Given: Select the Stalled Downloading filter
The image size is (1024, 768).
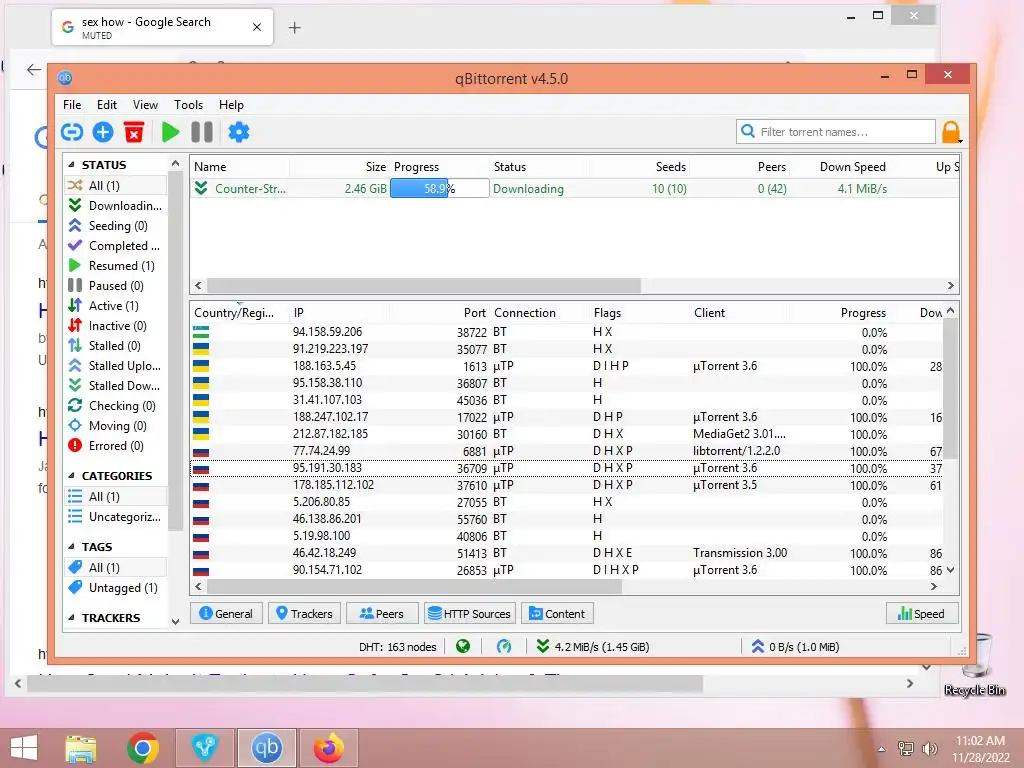Looking at the screenshot, I should (x=115, y=386).
